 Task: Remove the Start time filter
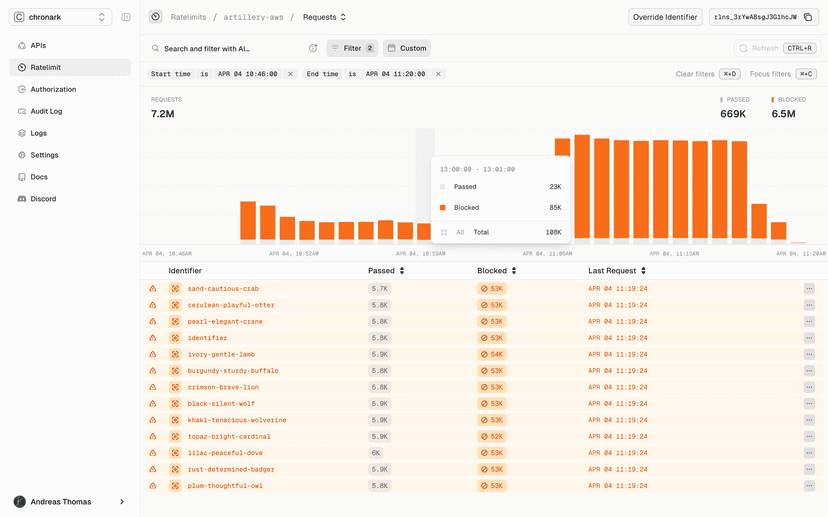pyautogui.click(x=290, y=74)
